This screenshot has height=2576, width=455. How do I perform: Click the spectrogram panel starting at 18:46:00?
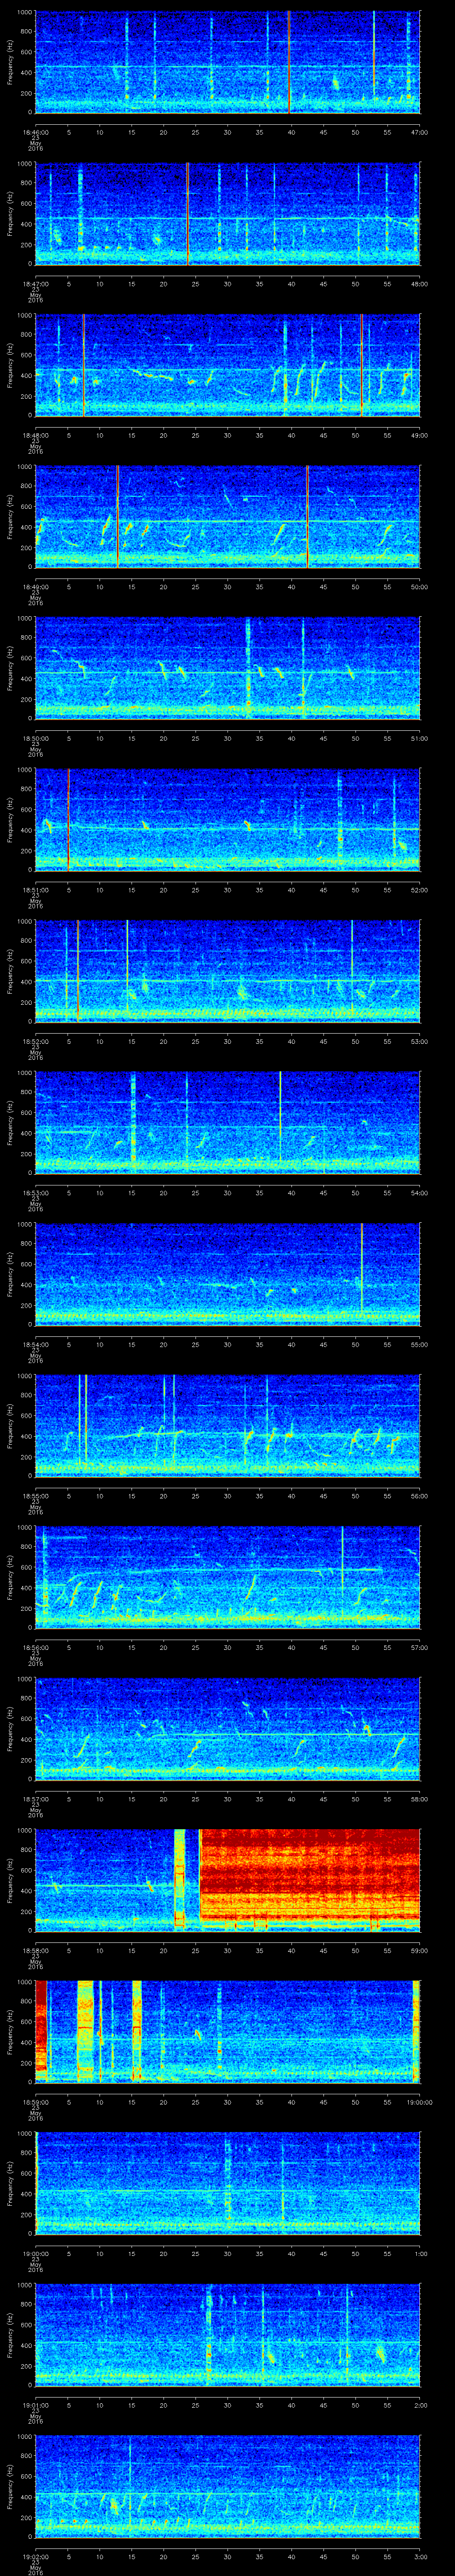227,62
